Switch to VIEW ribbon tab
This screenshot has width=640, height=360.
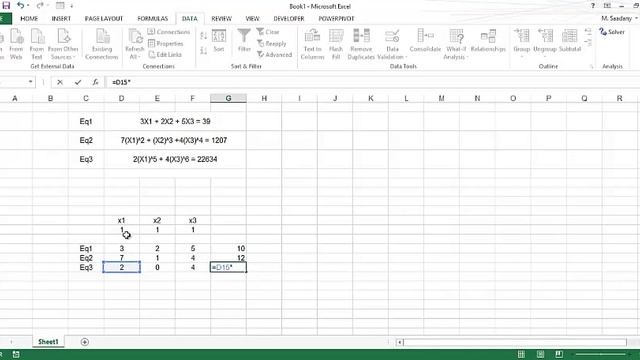tap(252, 19)
